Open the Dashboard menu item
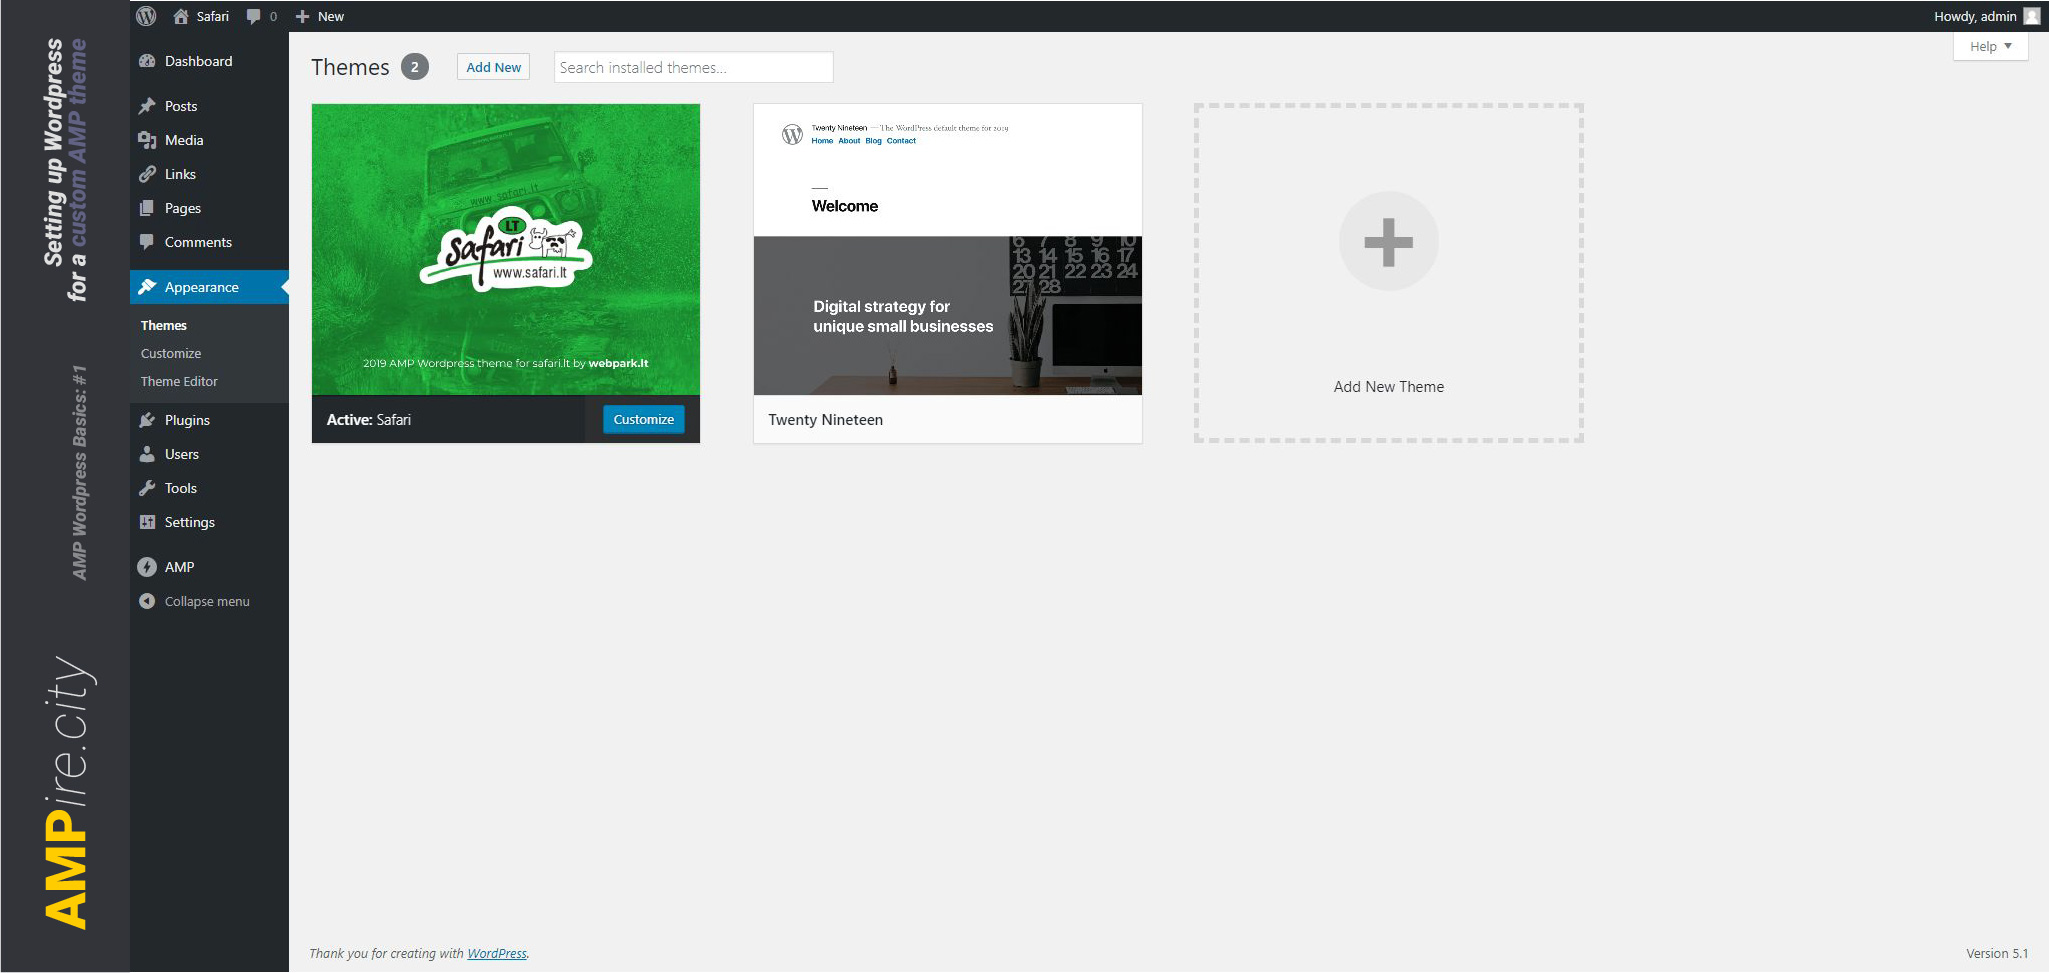The height and width of the screenshot is (973, 2049). pyautogui.click(x=198, y=61)
